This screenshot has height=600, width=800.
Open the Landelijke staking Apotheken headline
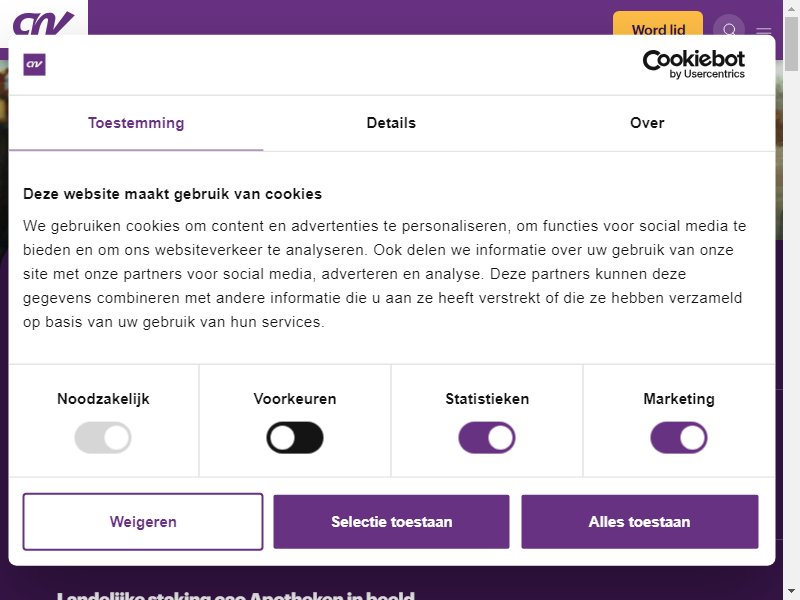coord(235,595)
